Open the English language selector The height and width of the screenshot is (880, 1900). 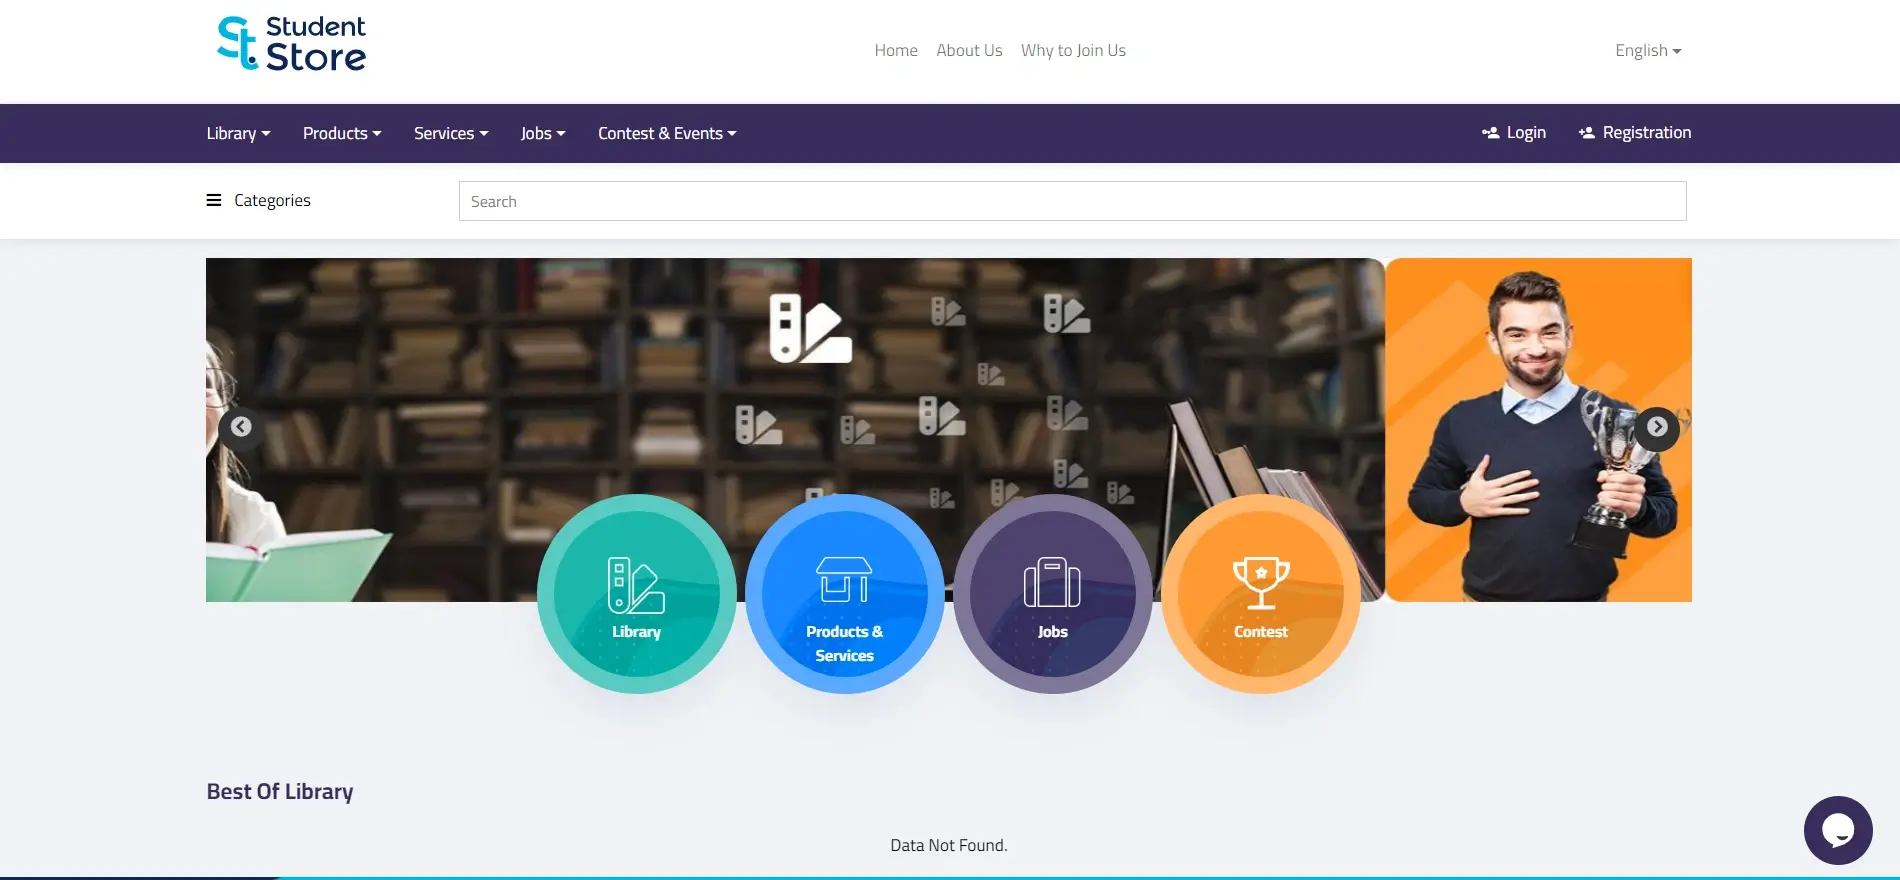[1648, 50]
